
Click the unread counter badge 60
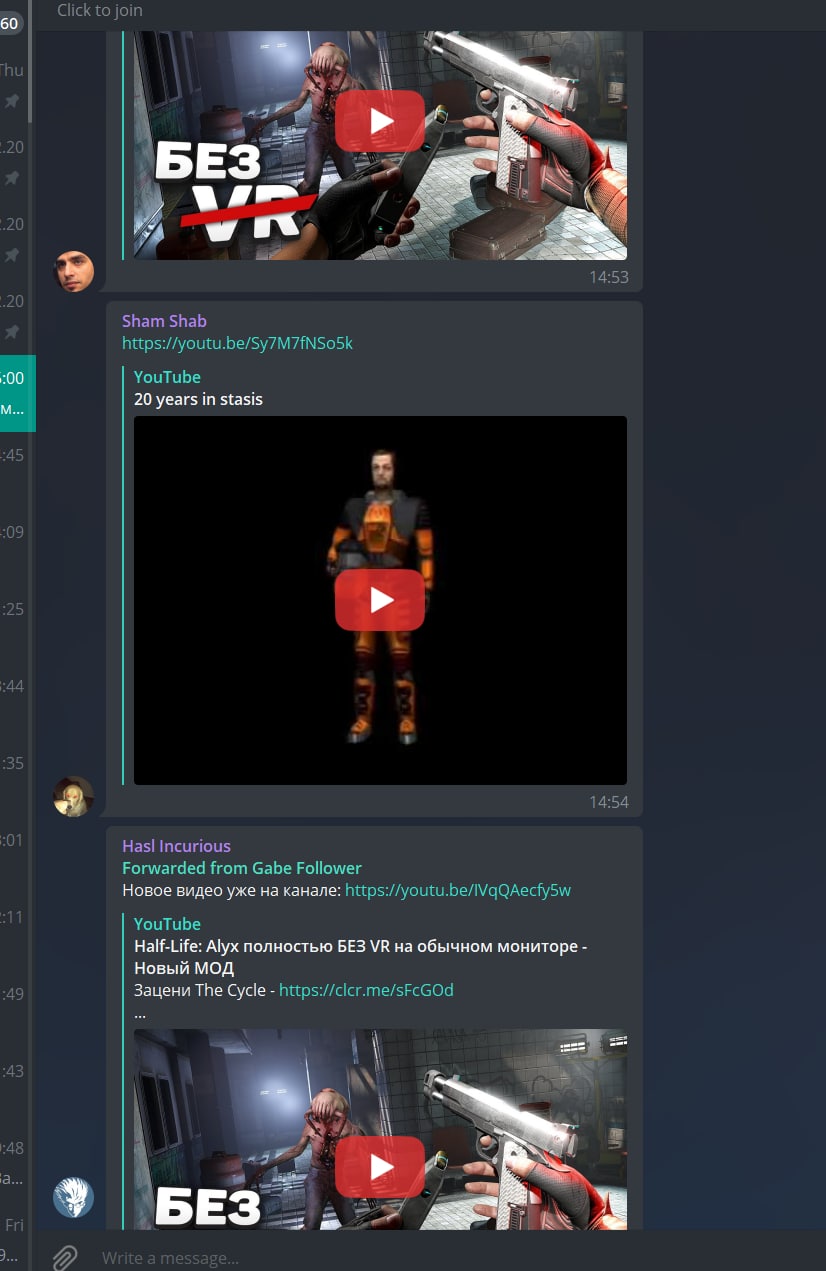[9, 23]
